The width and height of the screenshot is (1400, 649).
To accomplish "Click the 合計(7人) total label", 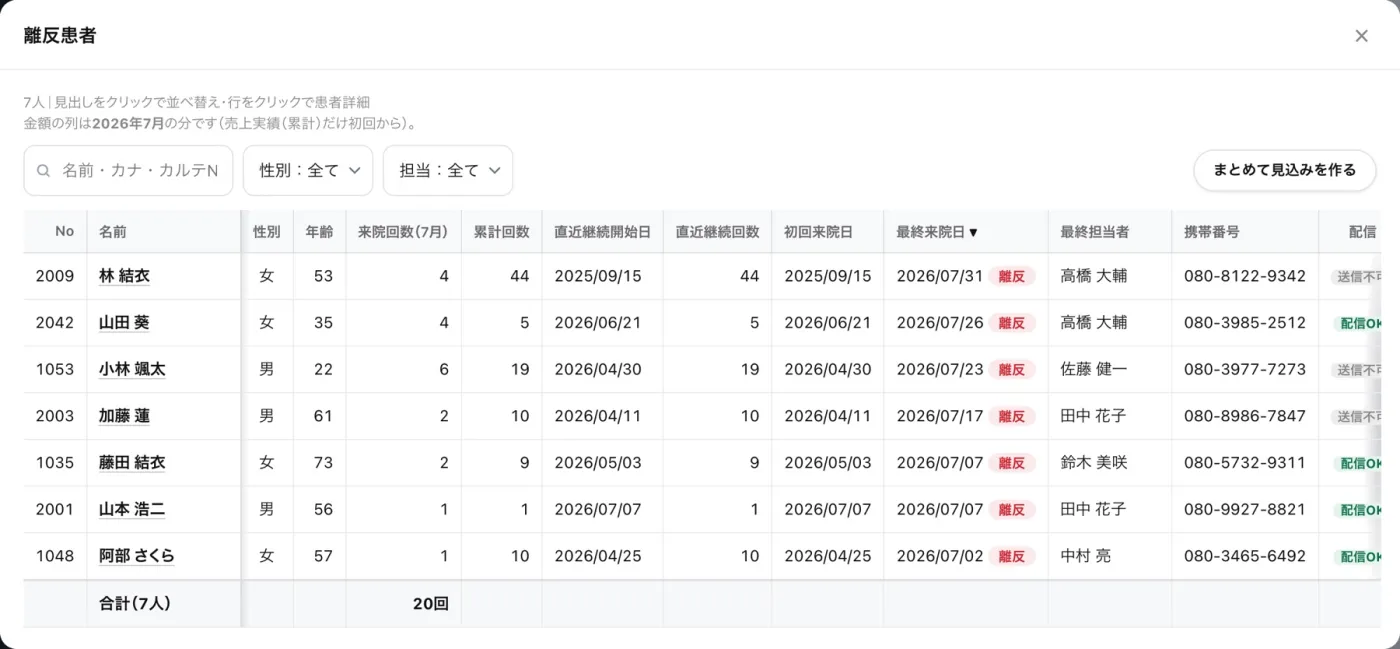I will (135, 604).
